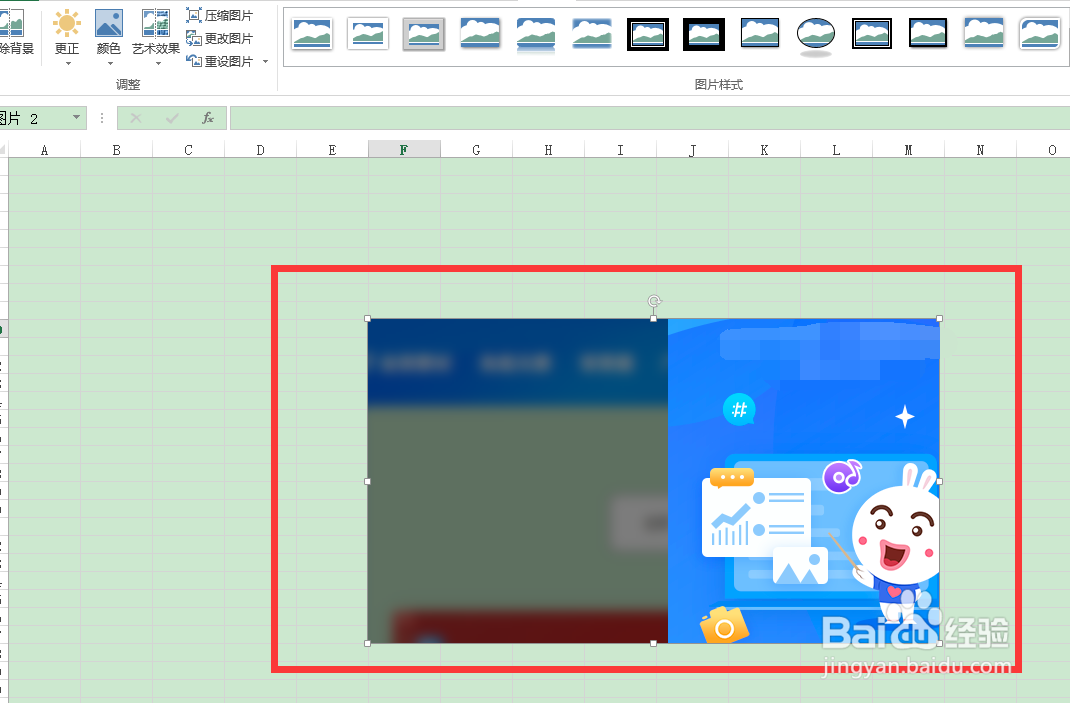Apply the fourth picture style thumbnail
The image size is (1070, 703).
pyautogui.click(x=480, y=33)
